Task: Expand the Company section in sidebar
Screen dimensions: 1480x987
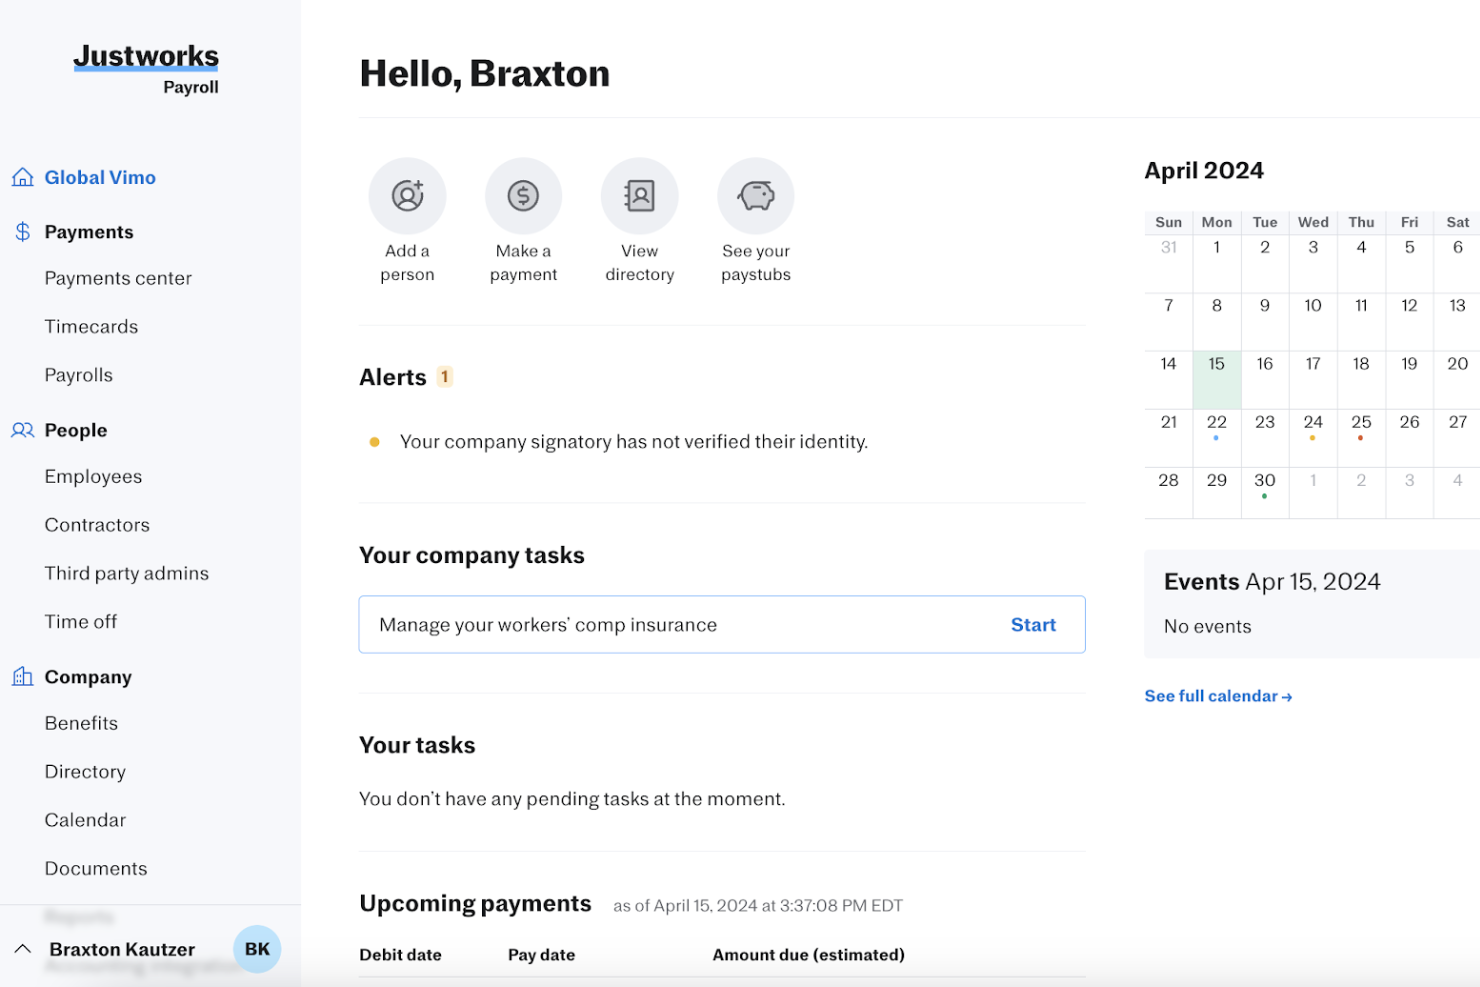Action: point(87,677)
